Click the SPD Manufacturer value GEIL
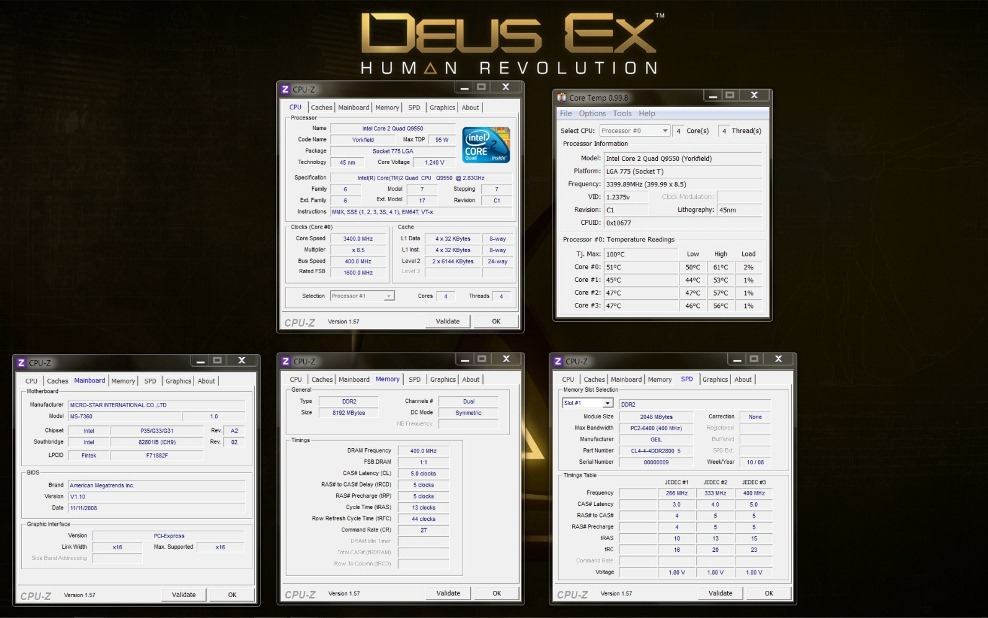This screenshot has width=988, height=618. [655, 440]
